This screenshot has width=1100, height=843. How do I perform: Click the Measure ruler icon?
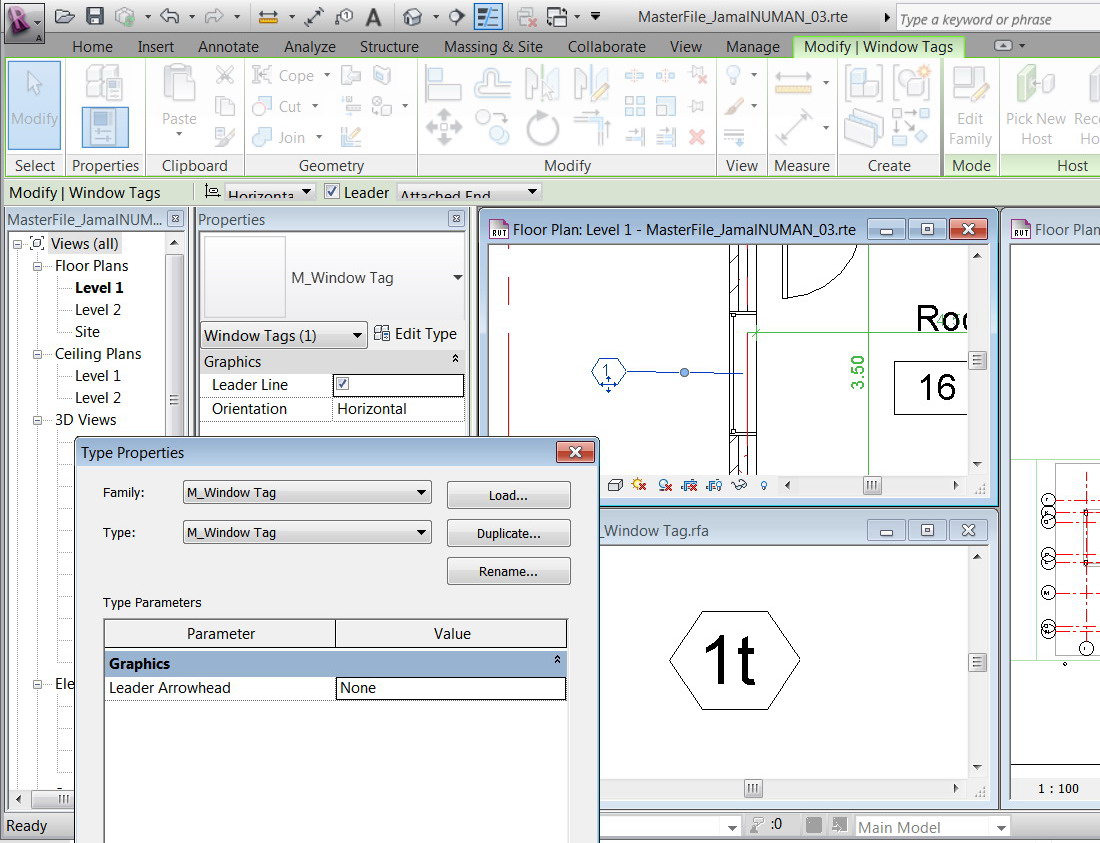(x=793, y=83)
